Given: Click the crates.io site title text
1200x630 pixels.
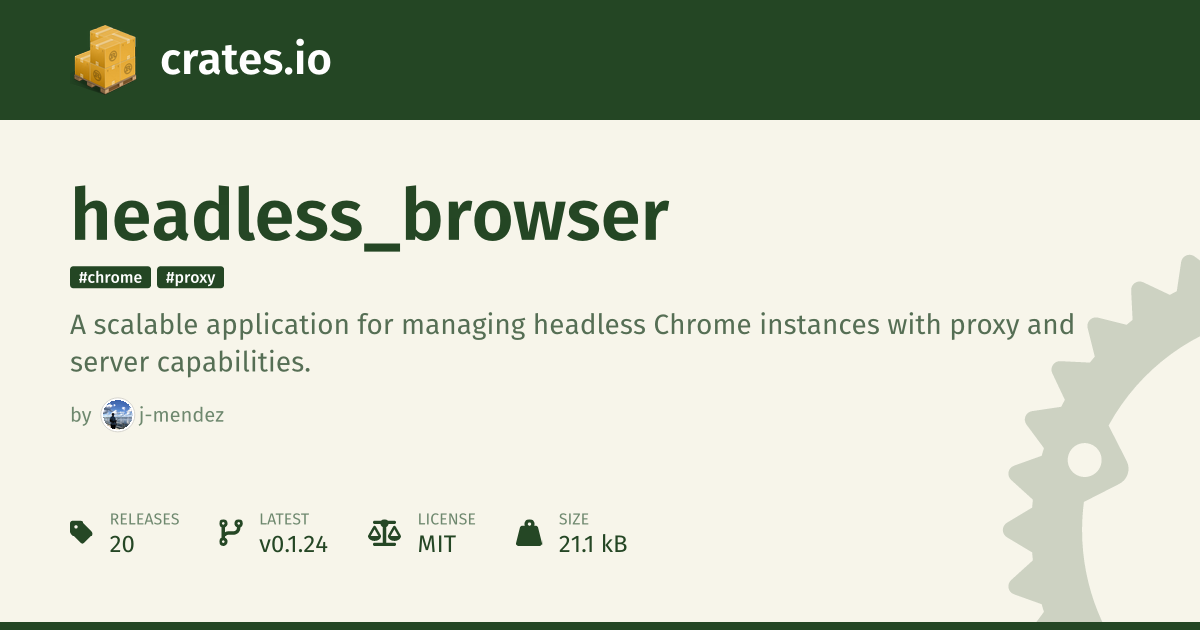Looking at the screenshot, I should pos(245,61).
